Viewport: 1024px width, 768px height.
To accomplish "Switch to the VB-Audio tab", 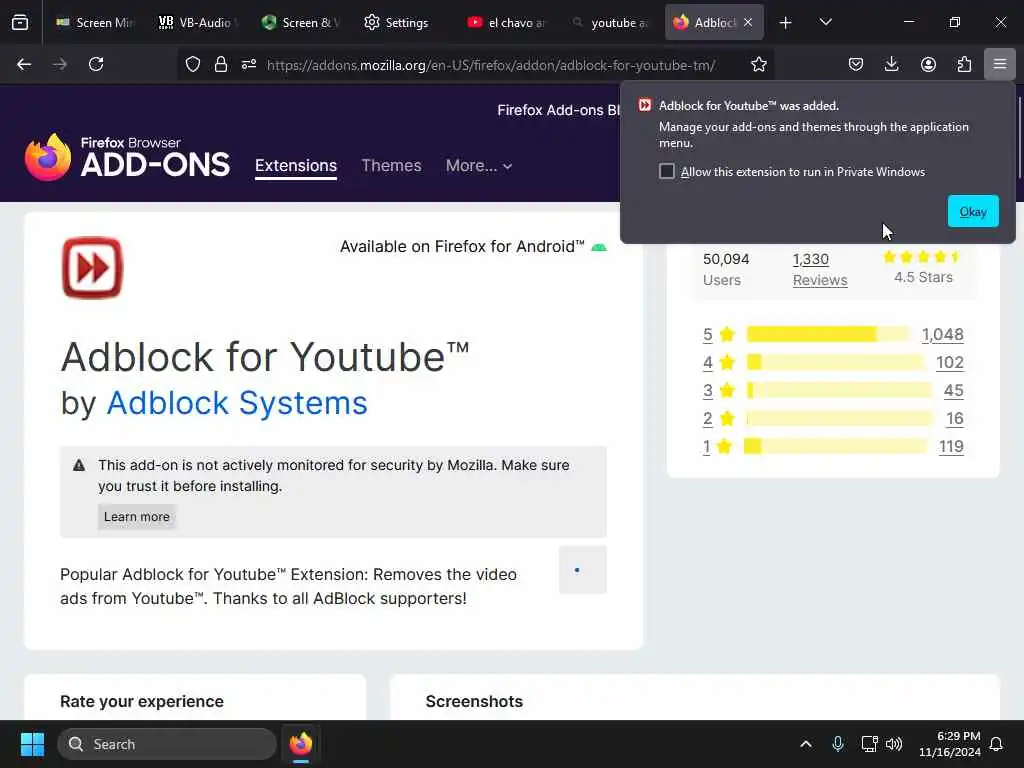I will pos(199,22).
